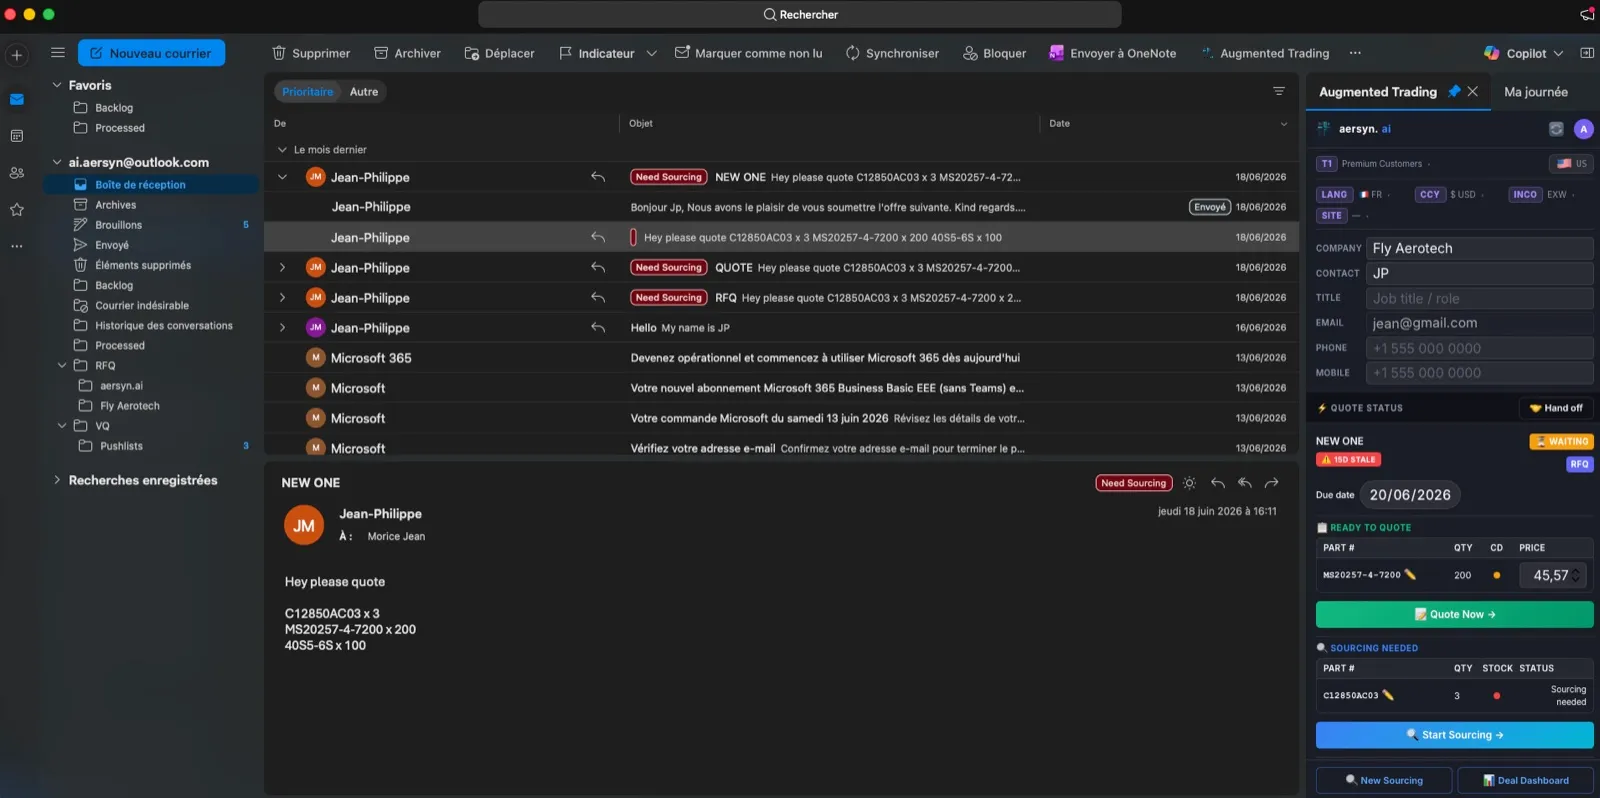Collapse the RFQ folder chevron

pyautogui.click(x=62, y=366)
